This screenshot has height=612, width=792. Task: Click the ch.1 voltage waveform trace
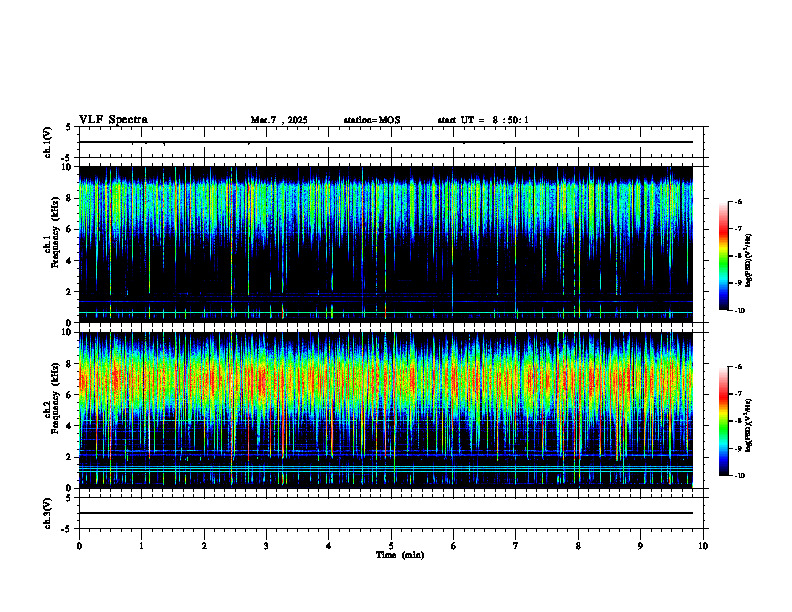coord(386,142)
